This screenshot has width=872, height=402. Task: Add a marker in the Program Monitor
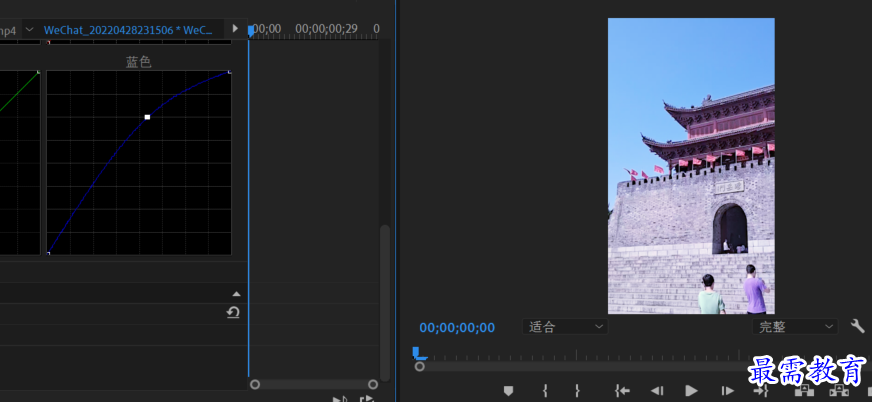(508, 391)
